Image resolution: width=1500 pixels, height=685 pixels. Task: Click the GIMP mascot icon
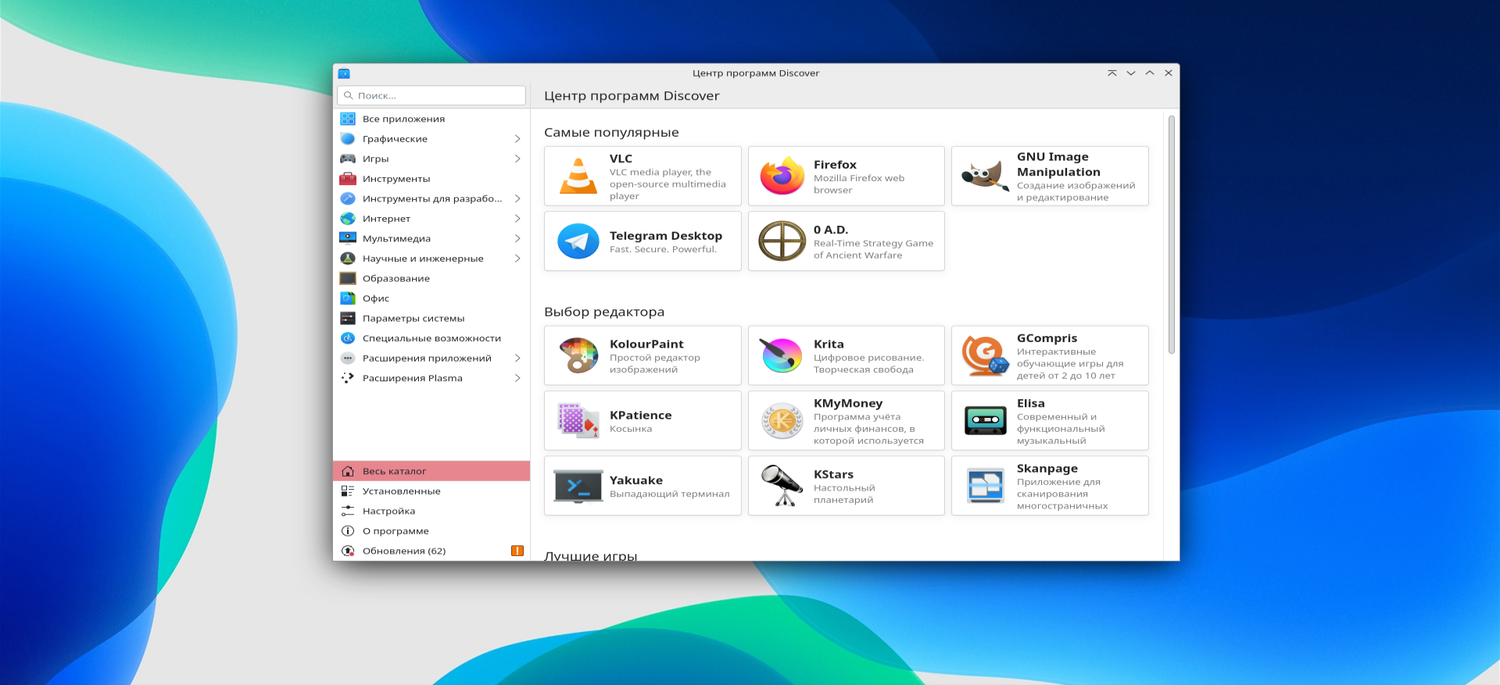pos(985,176)
